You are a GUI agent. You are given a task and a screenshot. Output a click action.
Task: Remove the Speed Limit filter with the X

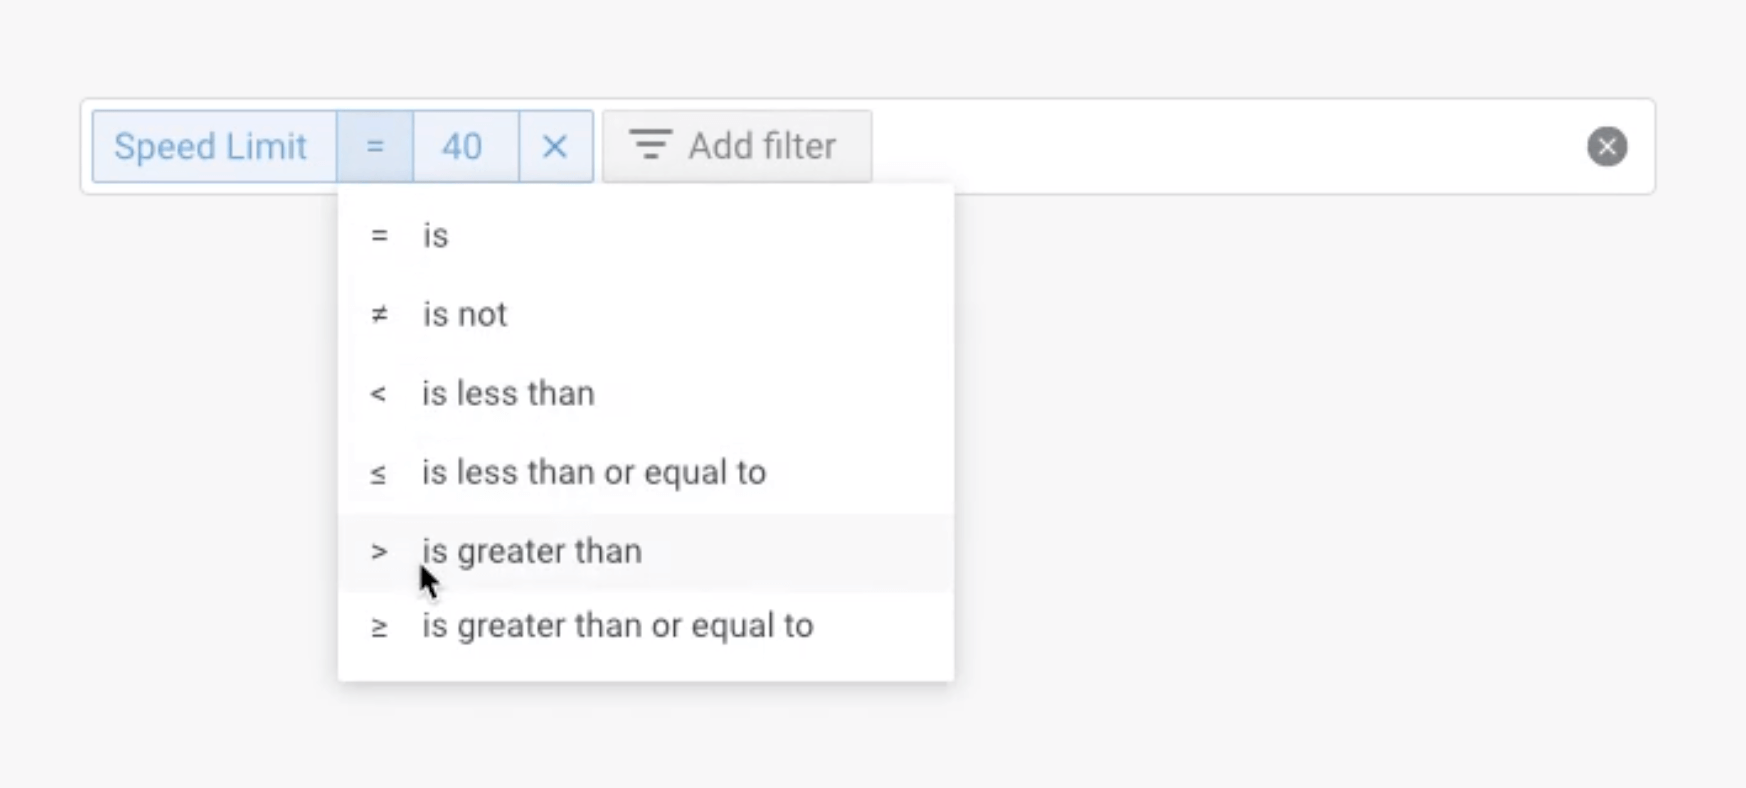(x=555, y=147)
